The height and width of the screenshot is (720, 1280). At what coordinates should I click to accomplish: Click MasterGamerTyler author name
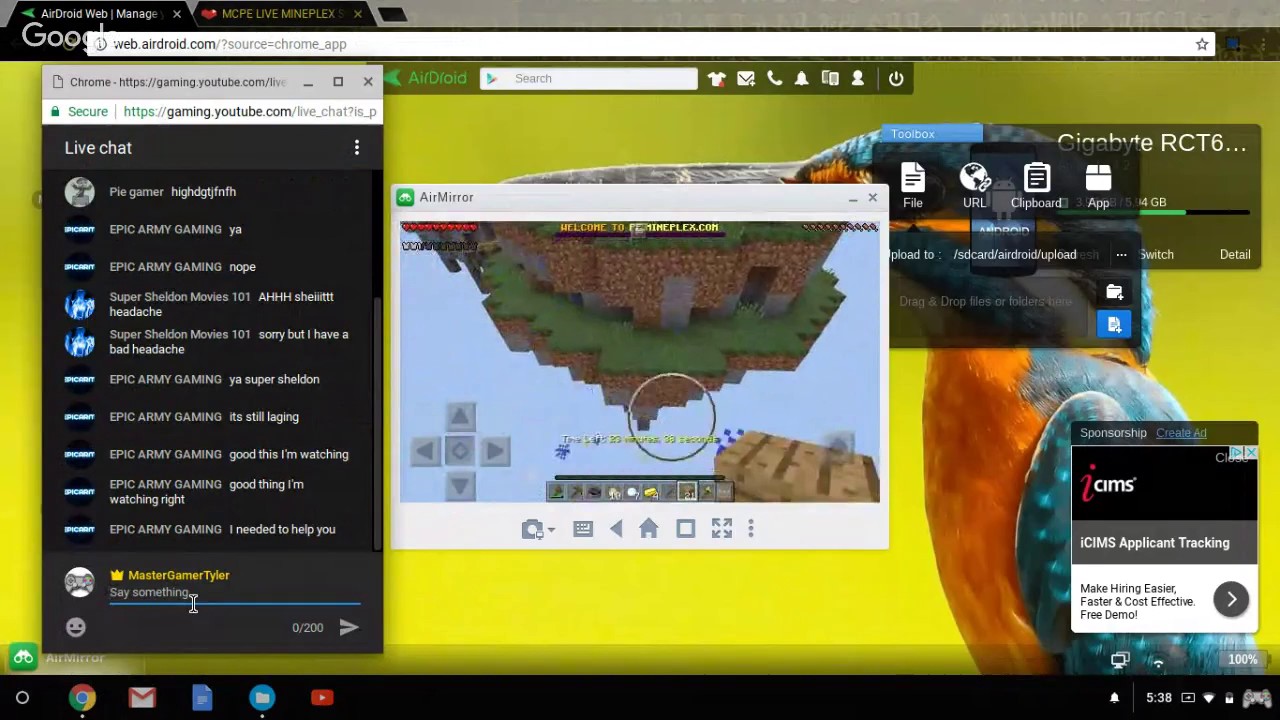tap(179, 575)
